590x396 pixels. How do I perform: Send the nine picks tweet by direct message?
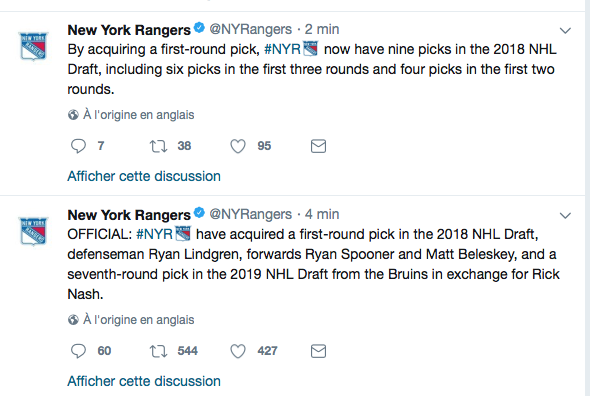click(x=318, y=146)
